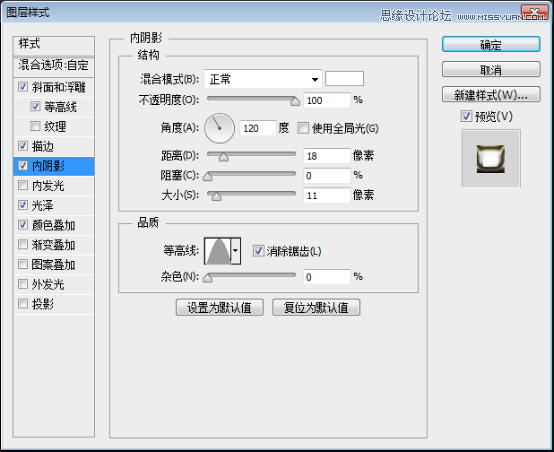Screen dimensions: 554x452
Task: Click the 等高线 contour curve thumbnail
Action: pos(218,251)
